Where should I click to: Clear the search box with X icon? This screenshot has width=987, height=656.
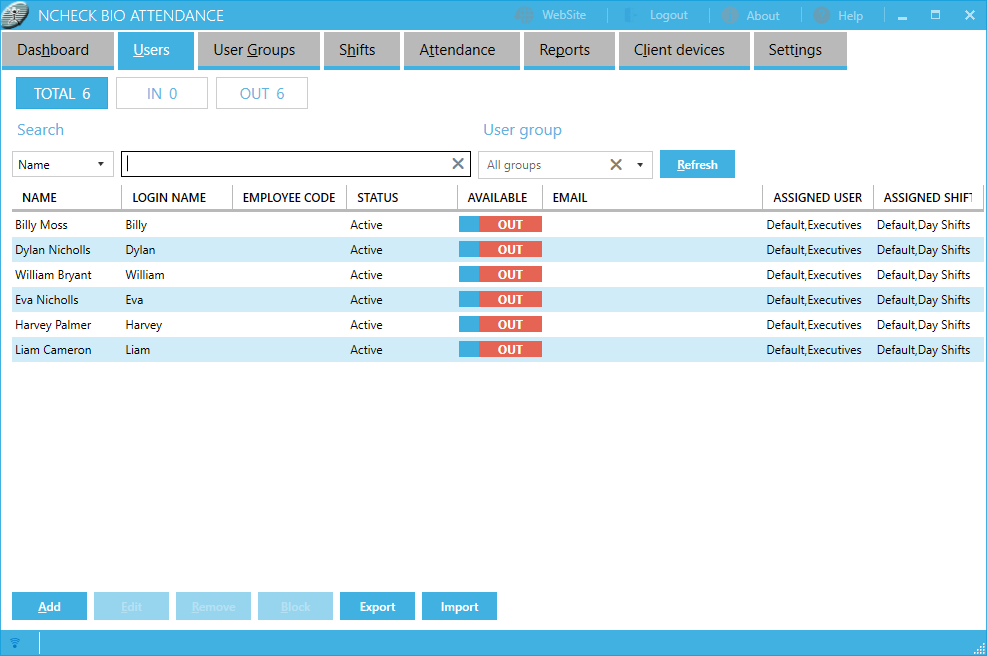(x=458, y=164)
